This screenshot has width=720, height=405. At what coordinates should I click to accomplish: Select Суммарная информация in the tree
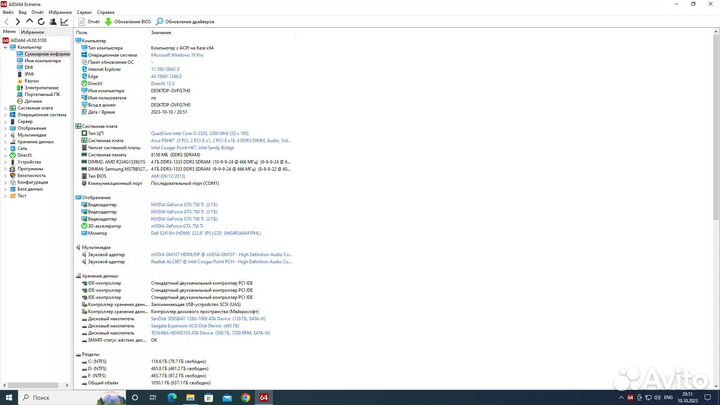pos(47,54)
